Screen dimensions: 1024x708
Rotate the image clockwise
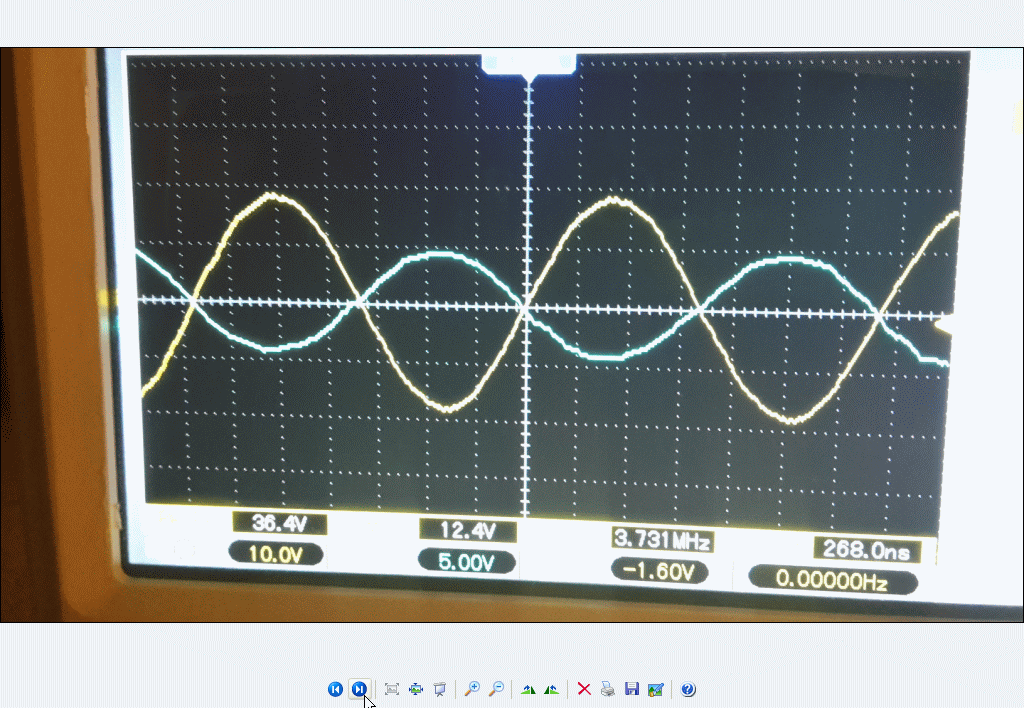[x=528, y=689]
